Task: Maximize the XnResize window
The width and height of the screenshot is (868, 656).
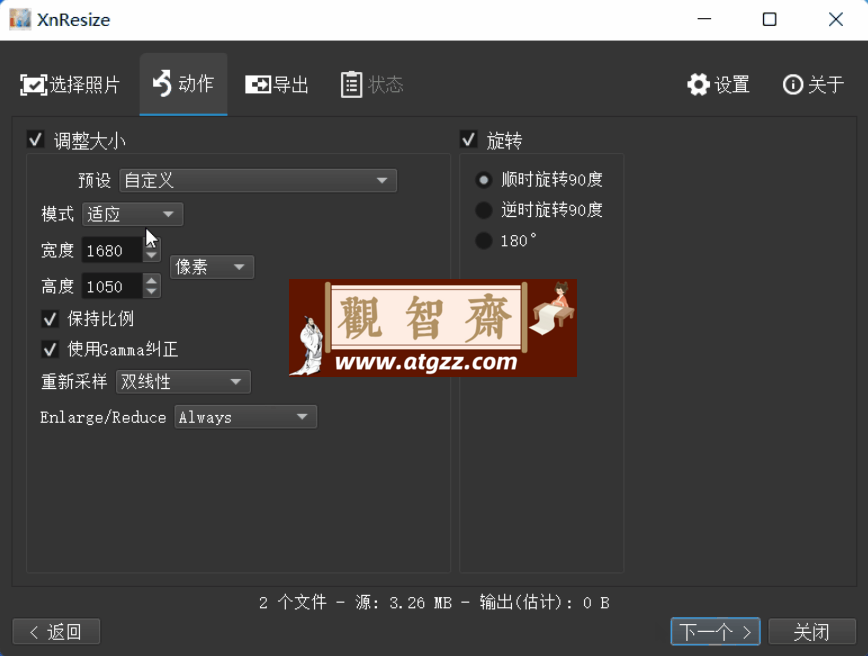Action: tap(769, 19)
